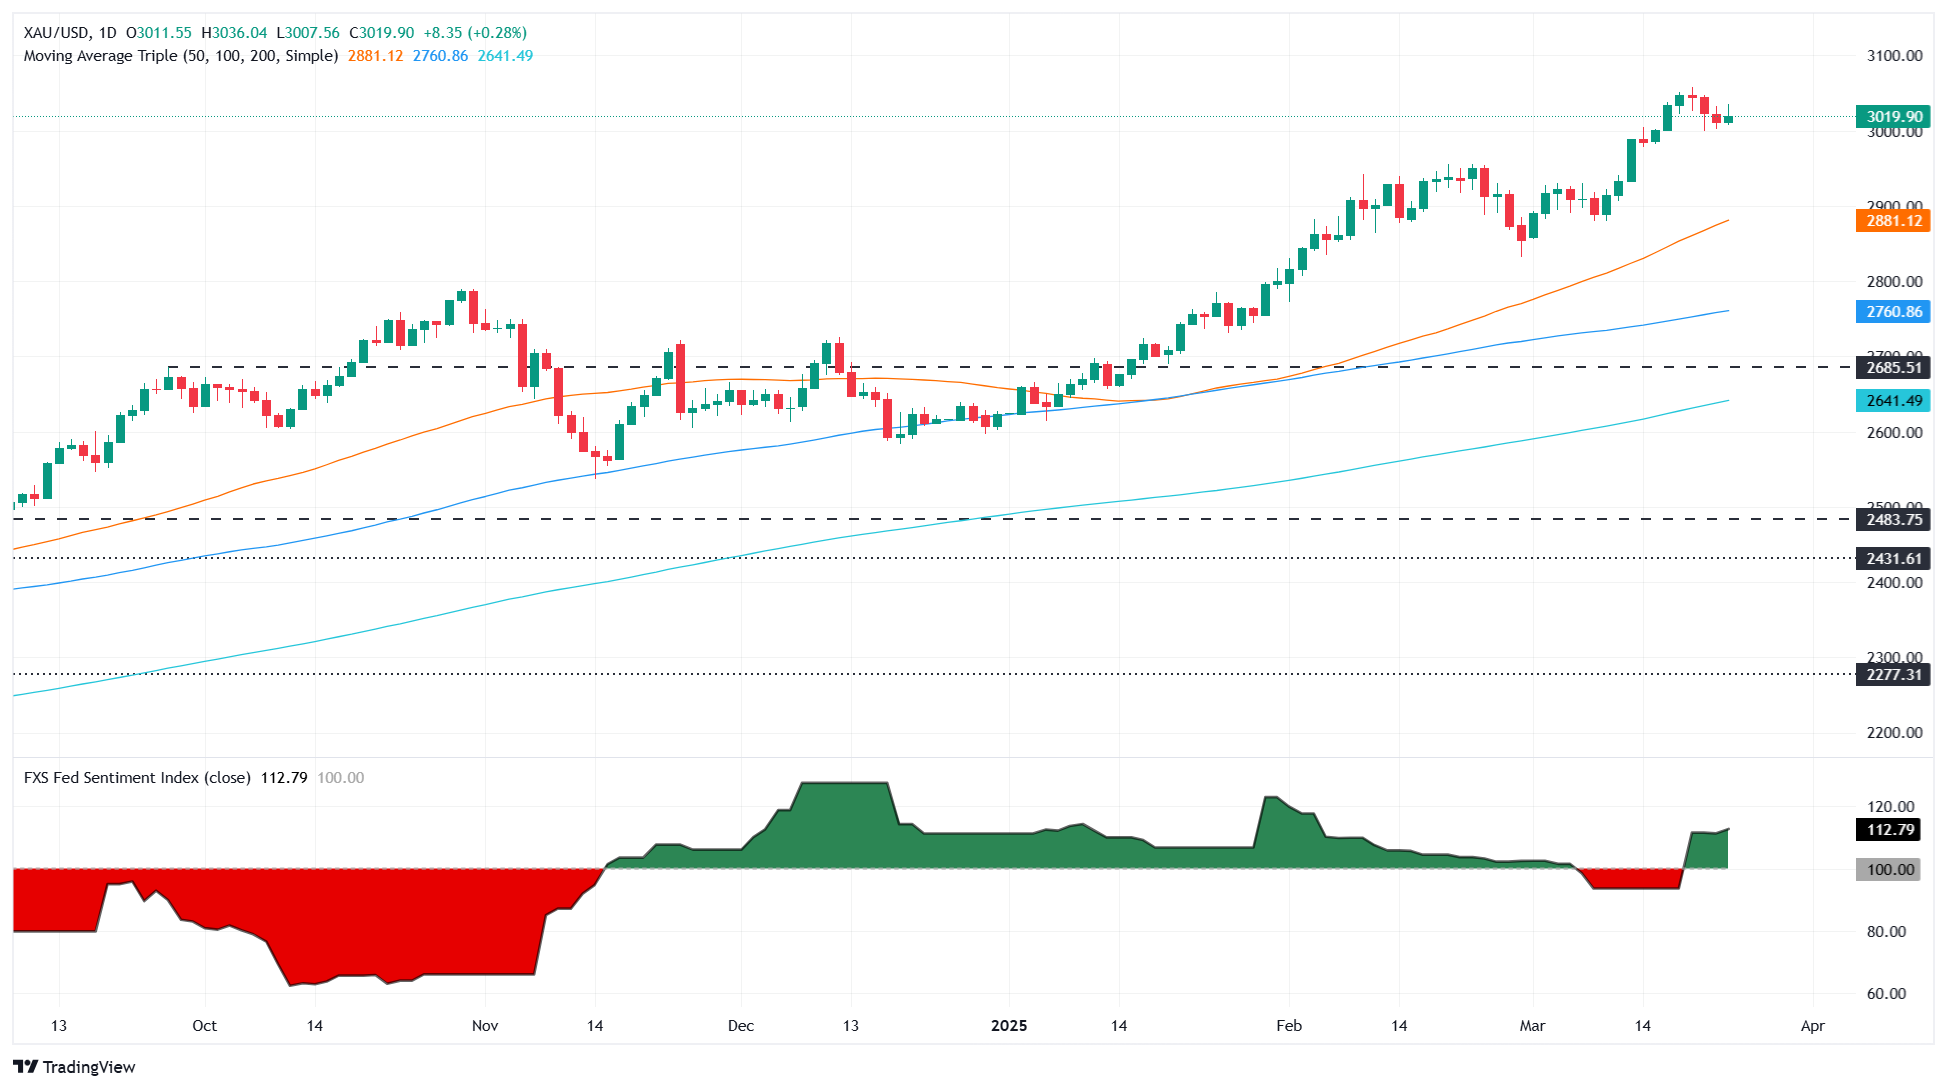Click the blue 2760.86 price axis tag
This screenshot has width=1947, height=1090.
[x=1893, y=312]
